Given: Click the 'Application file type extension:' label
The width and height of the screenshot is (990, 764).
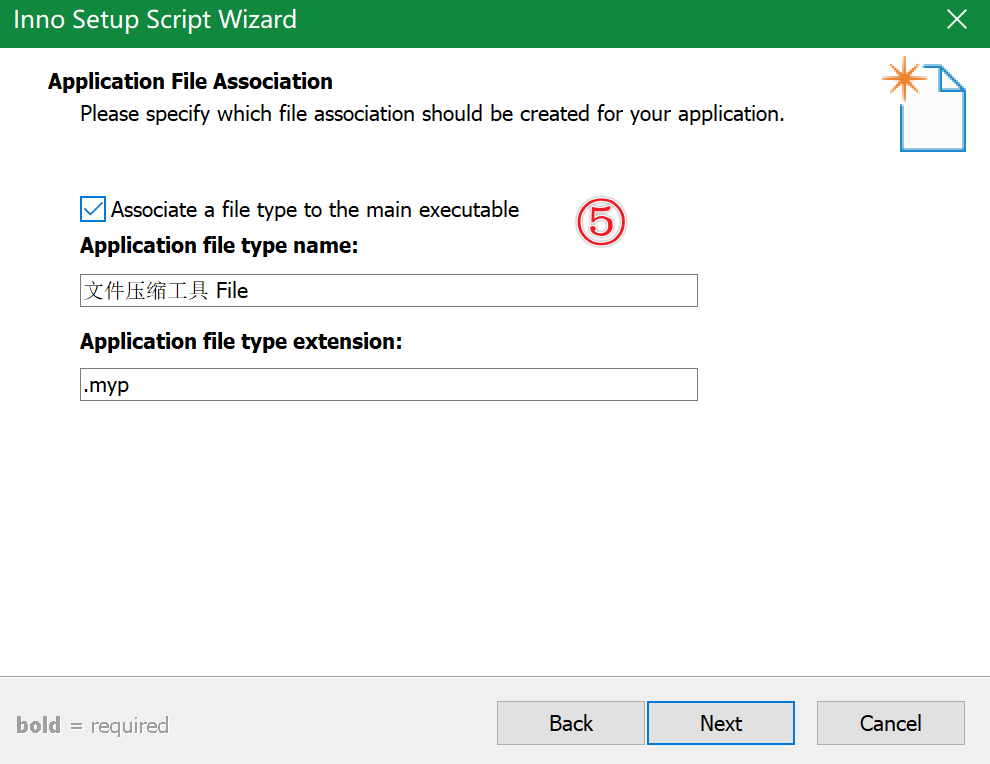Looking at the screenshot, I should [x=241, y=342].
